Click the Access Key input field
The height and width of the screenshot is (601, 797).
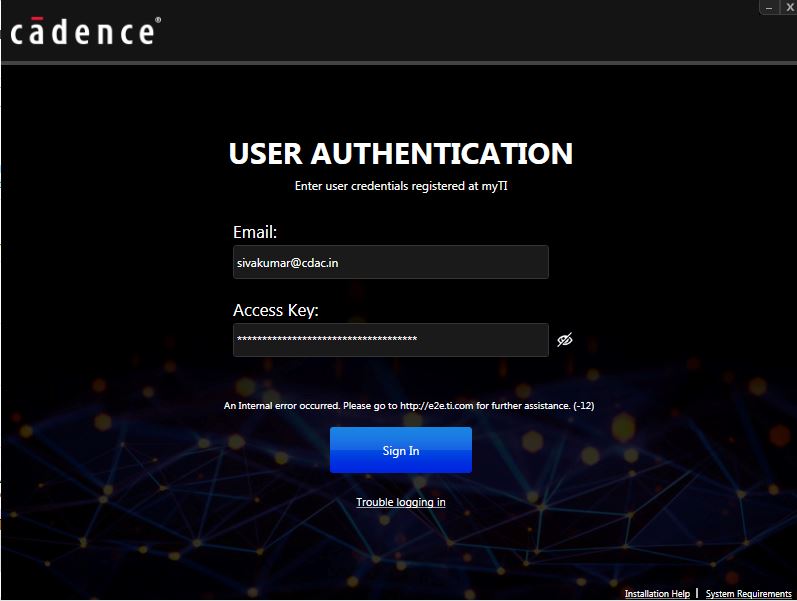point(390,340)
